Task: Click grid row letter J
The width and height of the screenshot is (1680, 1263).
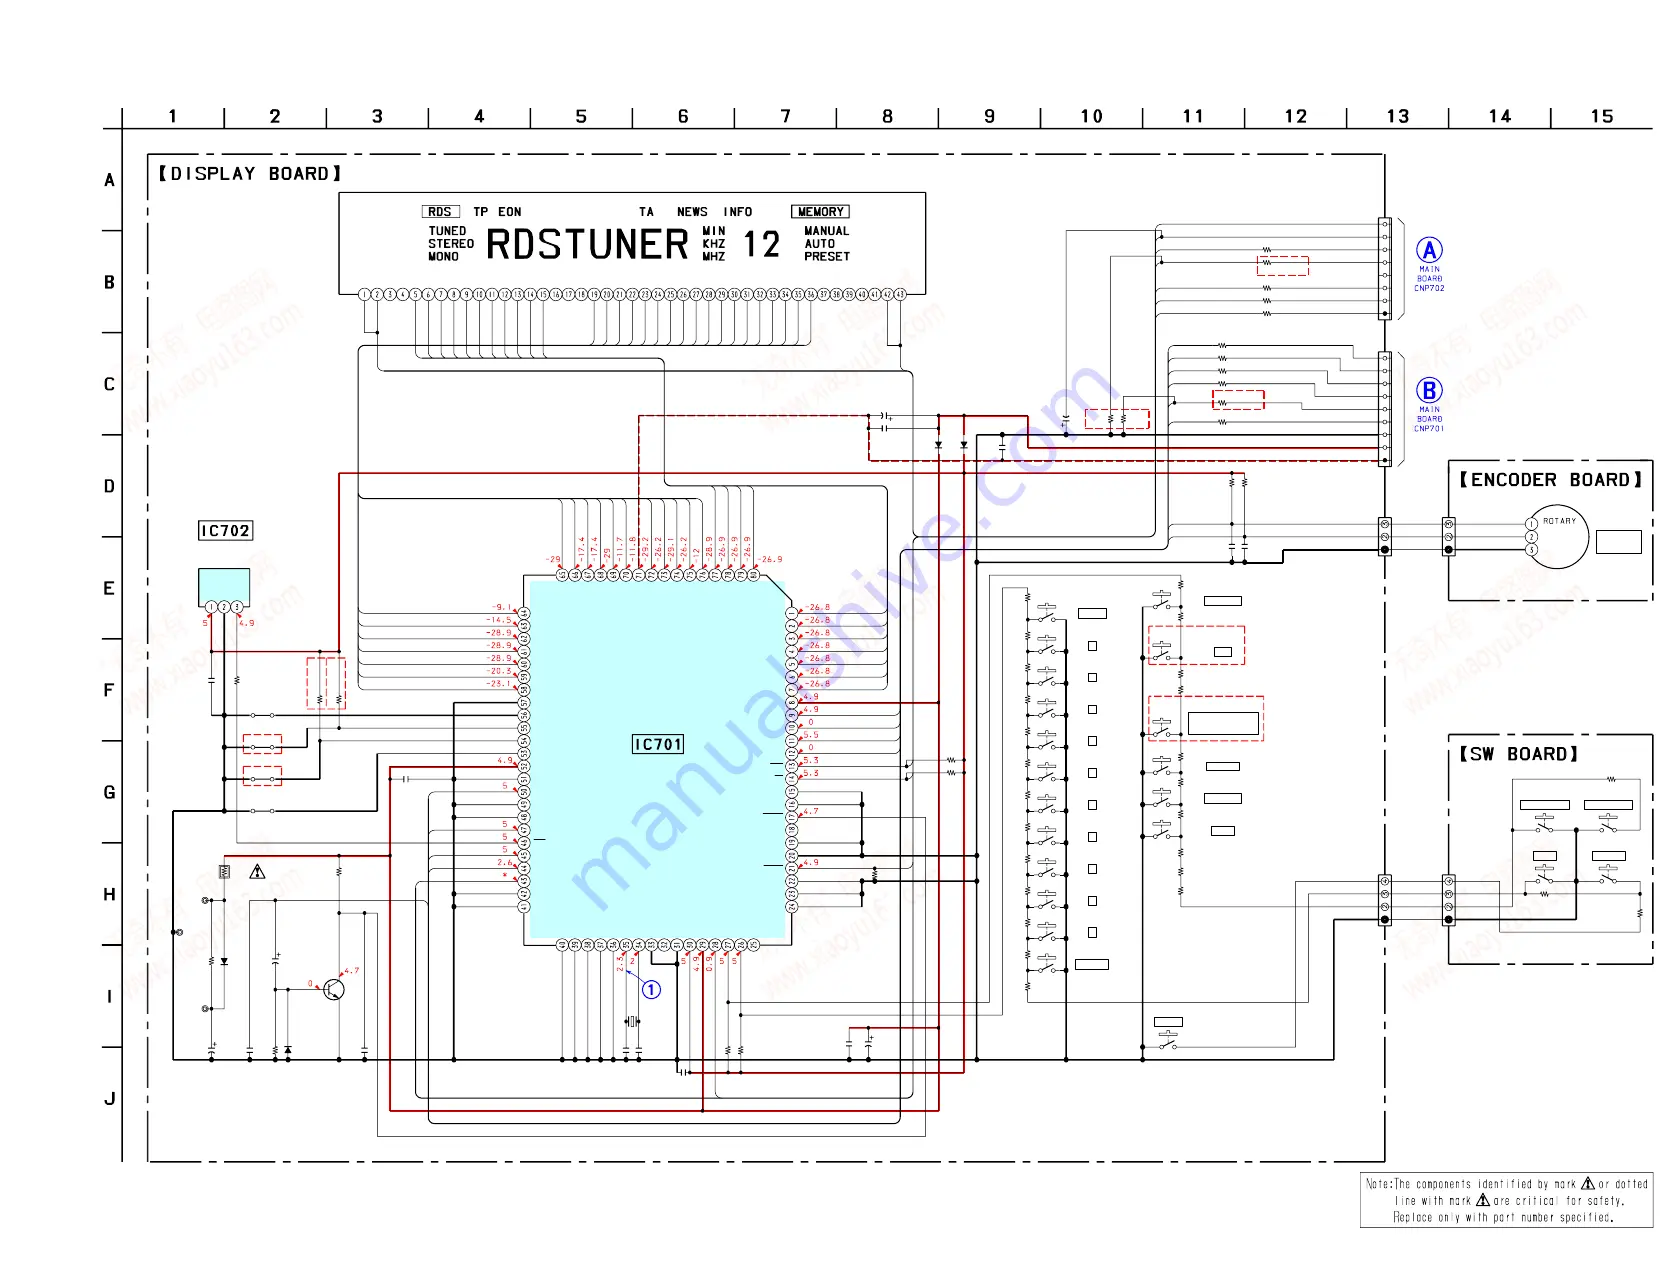Action: tap(110, 1099)
